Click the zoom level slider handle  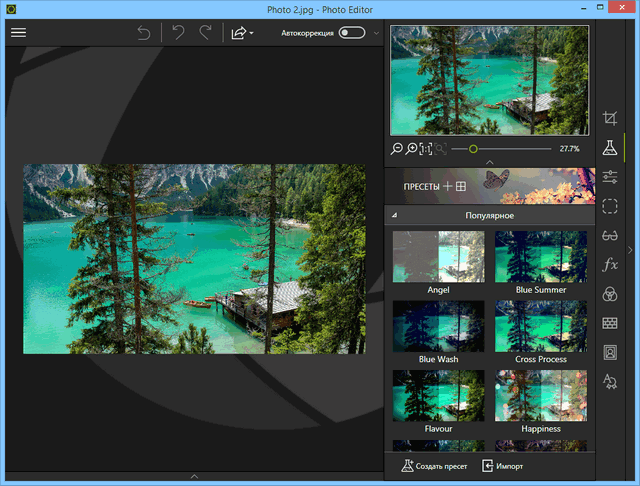pos(473,148)
